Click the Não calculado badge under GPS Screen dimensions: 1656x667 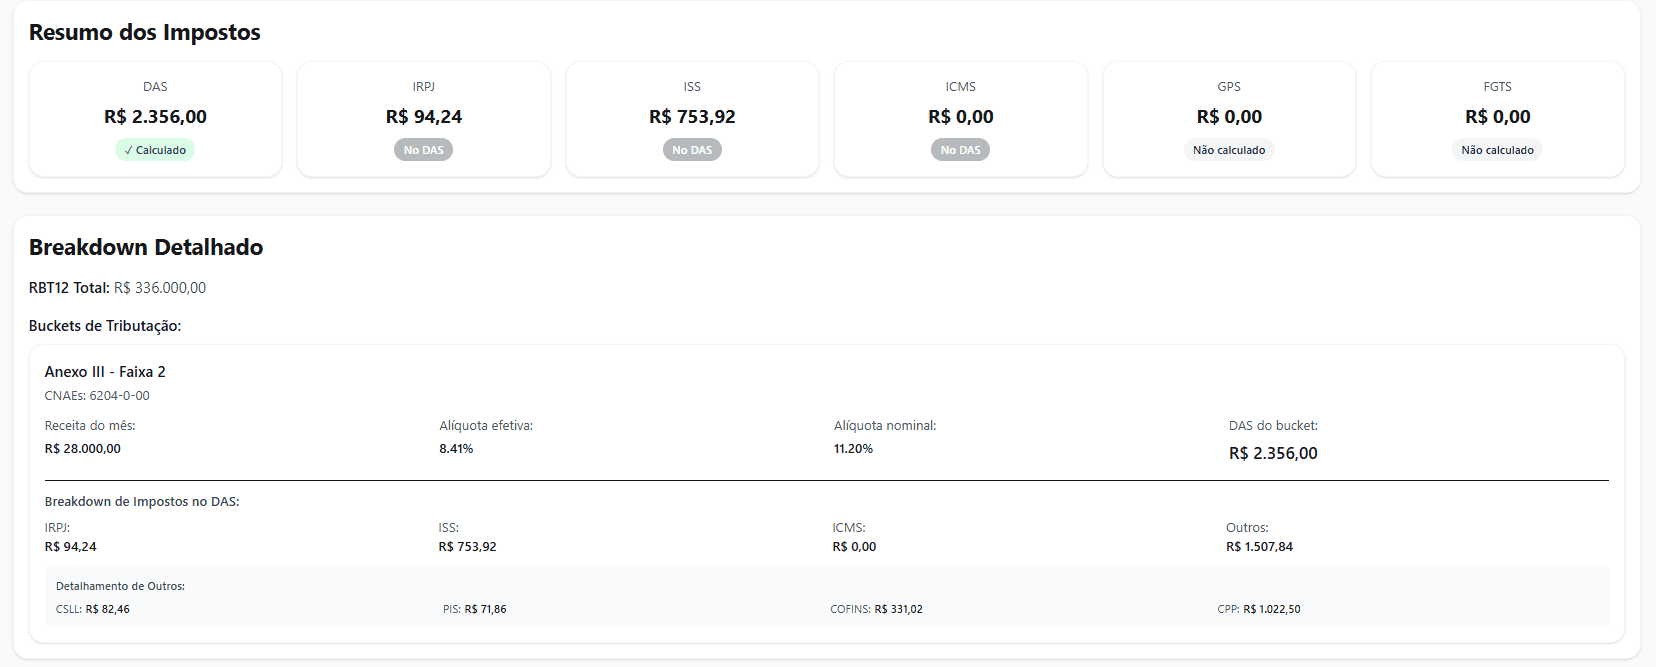coord(1228,150)
